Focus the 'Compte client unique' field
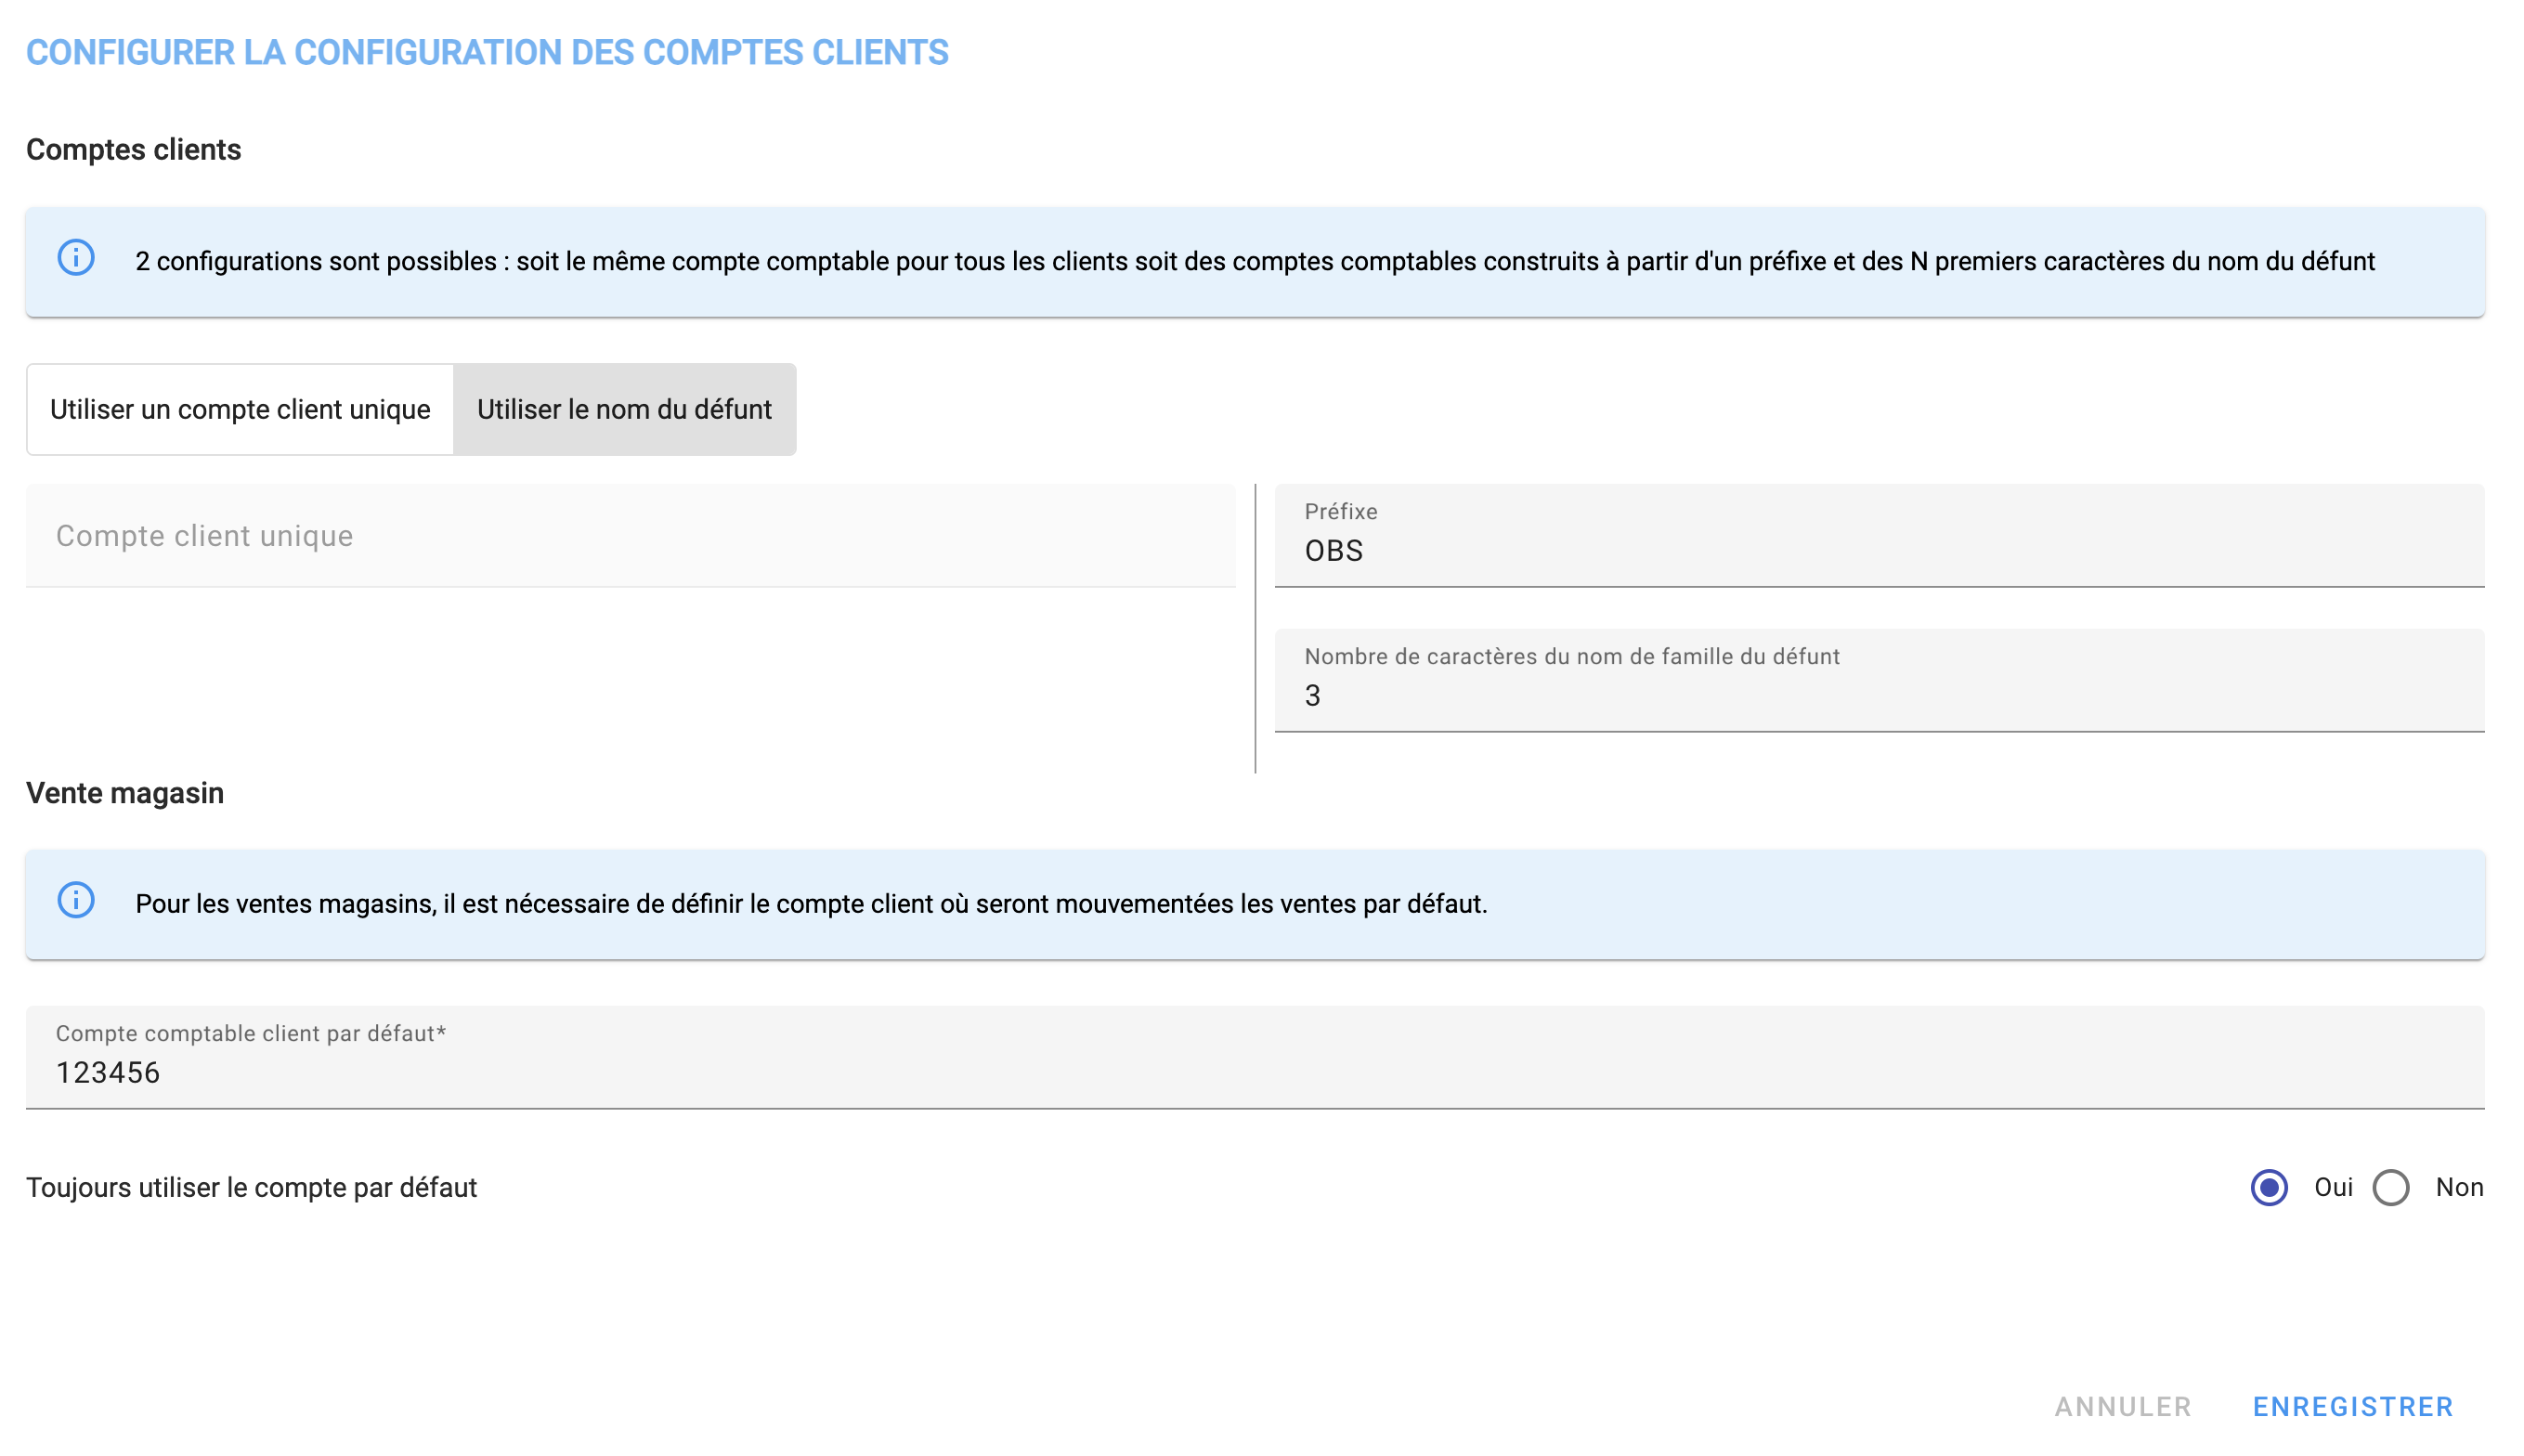The width and height of the screenshot is (2524, 1456). click(631, 536)
